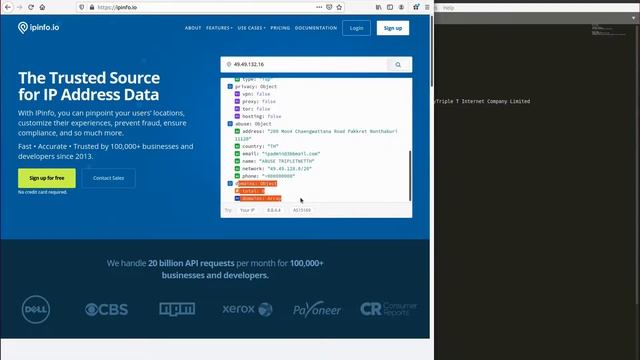640x360 pixels.
Task: Open the Documentation page
Action: (316, 28)
